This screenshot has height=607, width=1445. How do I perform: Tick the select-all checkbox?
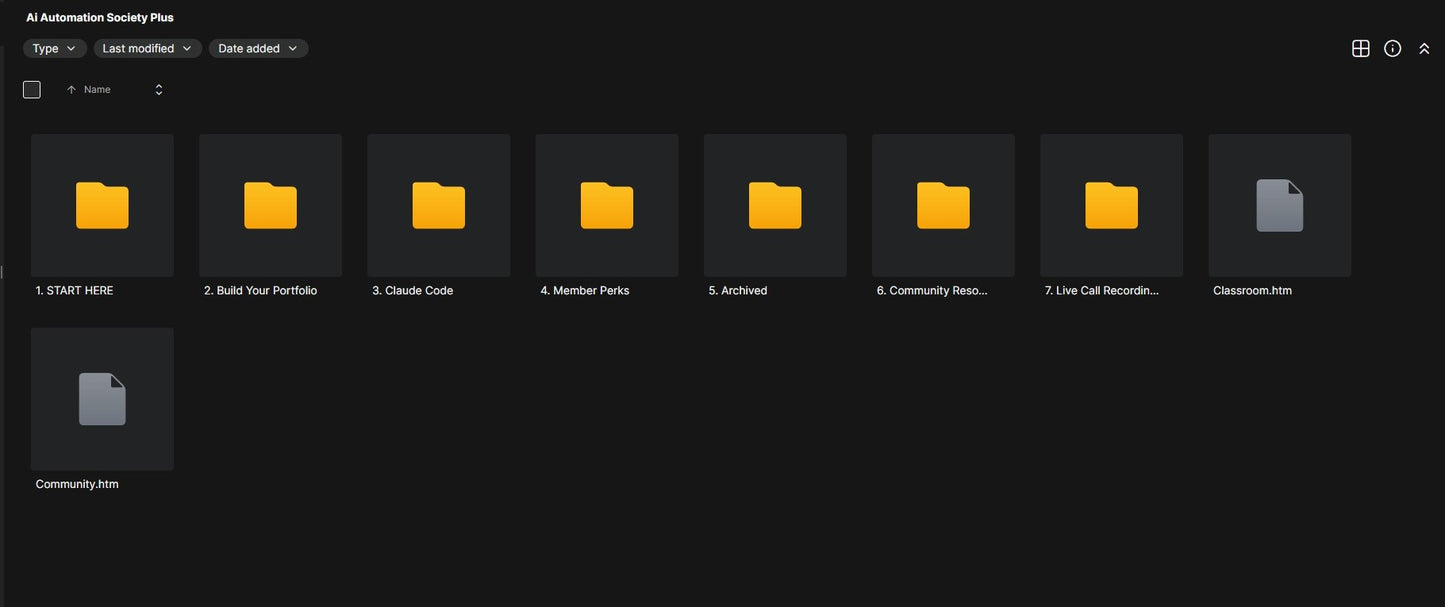[x=32, y=90]
